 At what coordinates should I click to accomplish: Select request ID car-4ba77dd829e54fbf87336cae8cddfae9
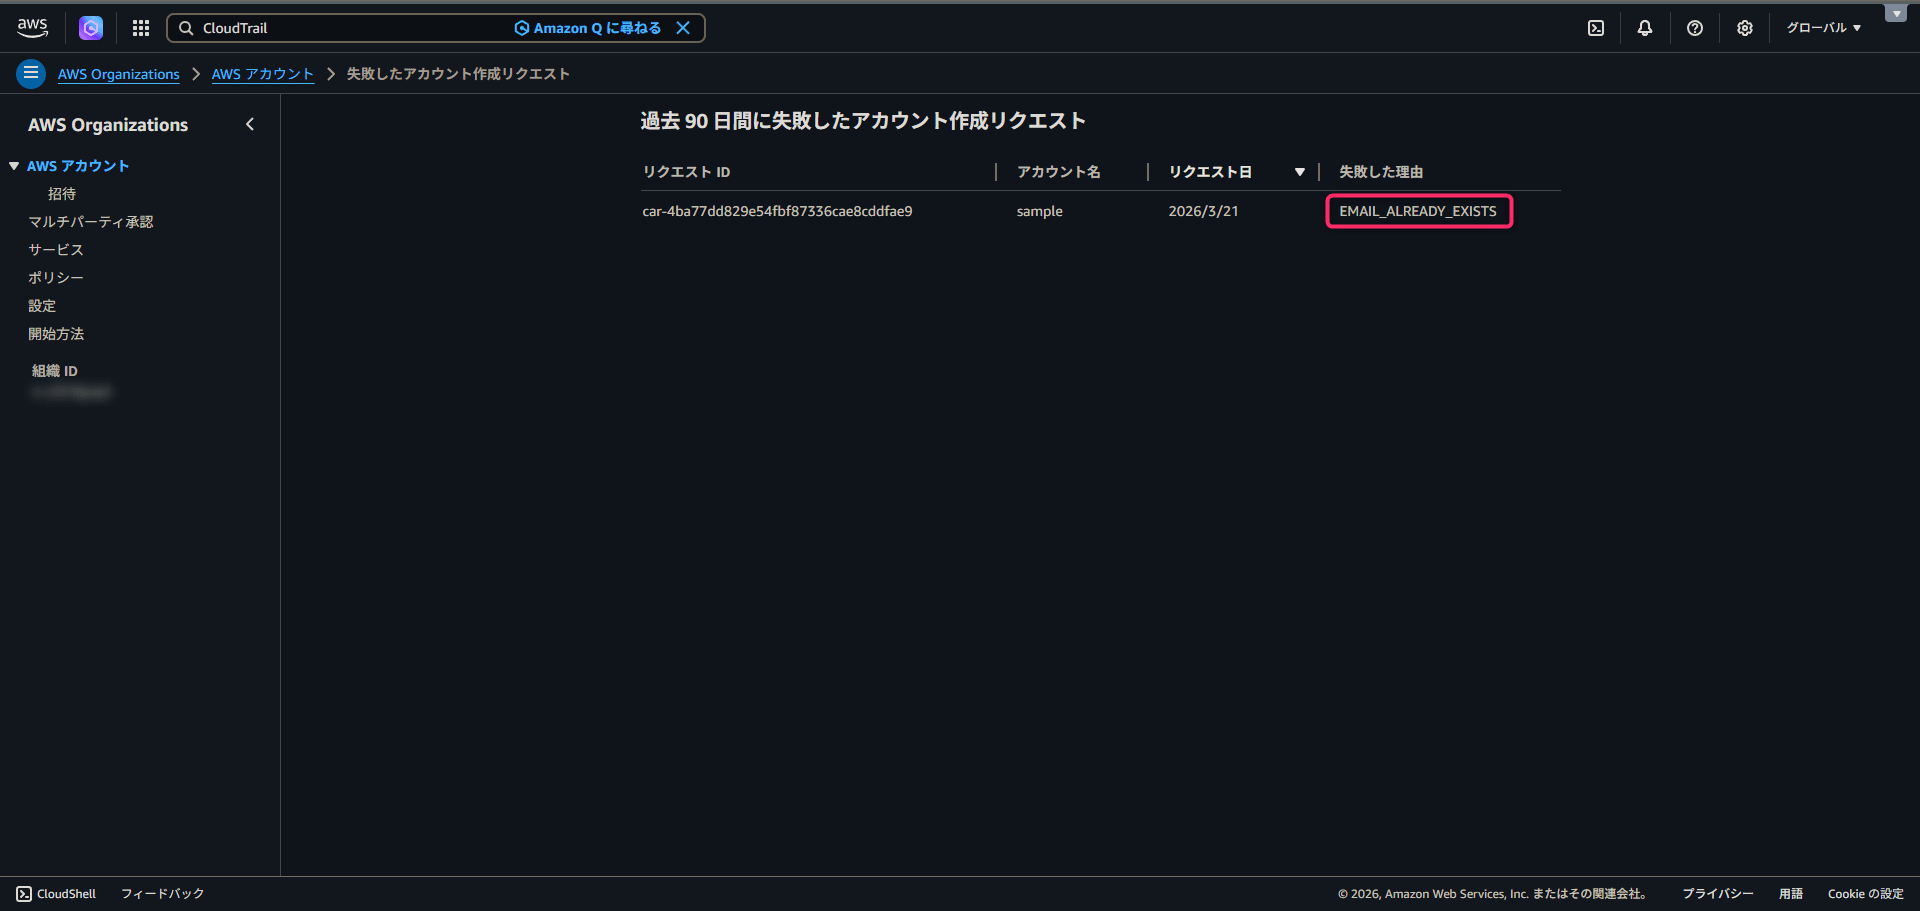point(777,211)
